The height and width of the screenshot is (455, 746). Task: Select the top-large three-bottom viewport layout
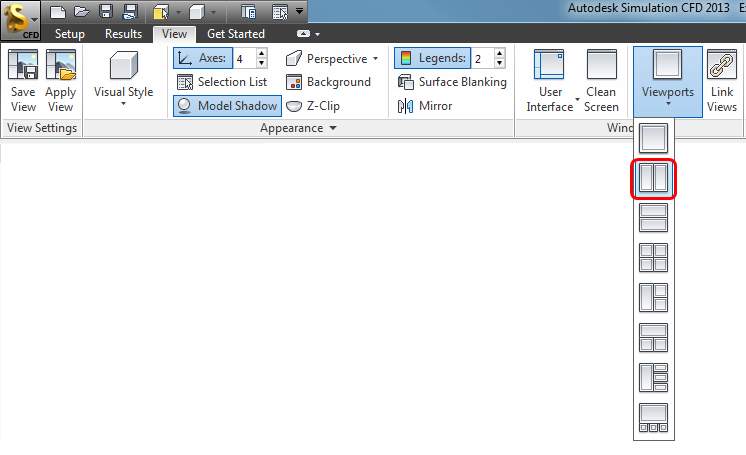(x=653, y=417)
